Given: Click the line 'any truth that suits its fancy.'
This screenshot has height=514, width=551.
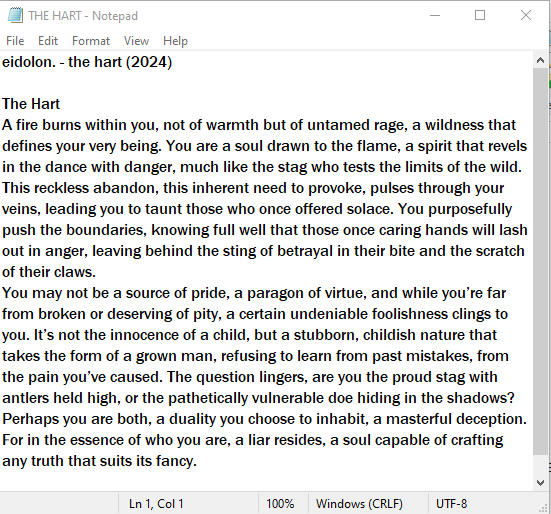Looking at the screenshot, I should point(99,461).
